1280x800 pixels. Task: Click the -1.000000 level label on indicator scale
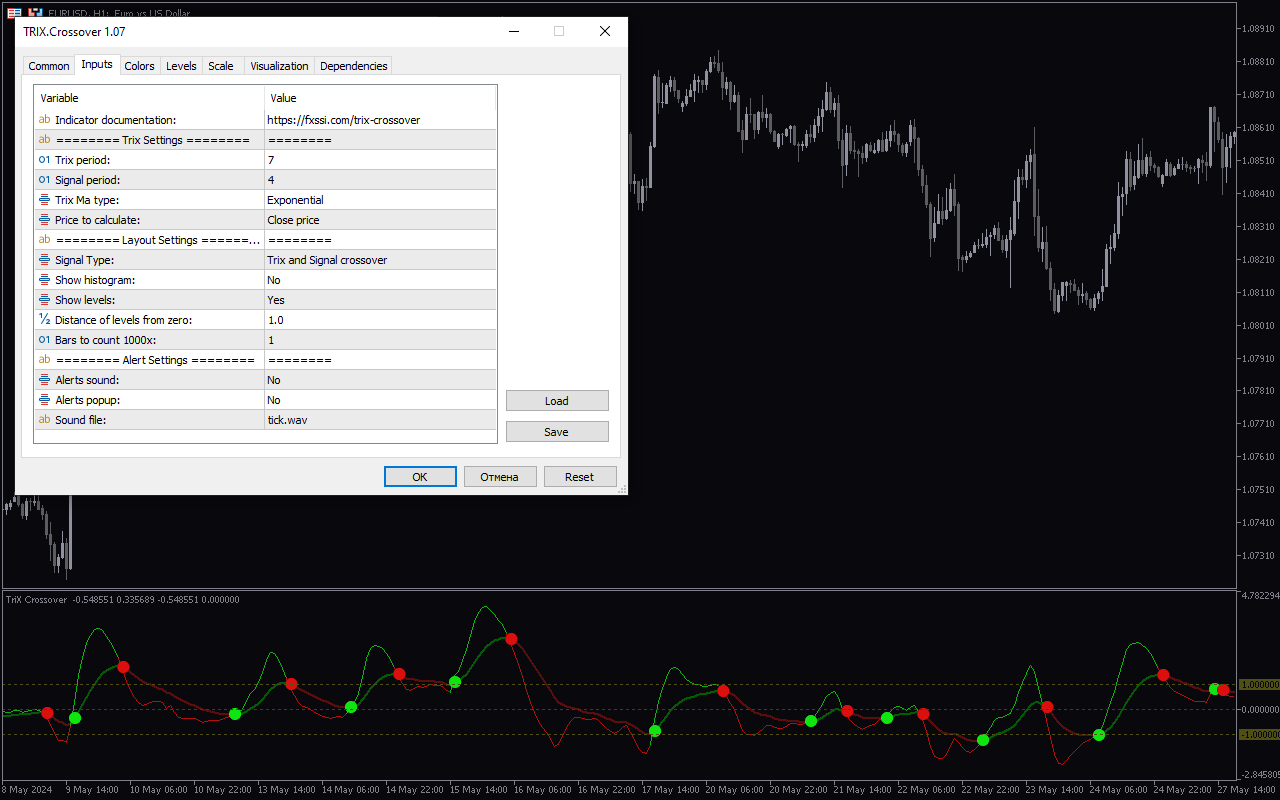(x=1258, y=734)
